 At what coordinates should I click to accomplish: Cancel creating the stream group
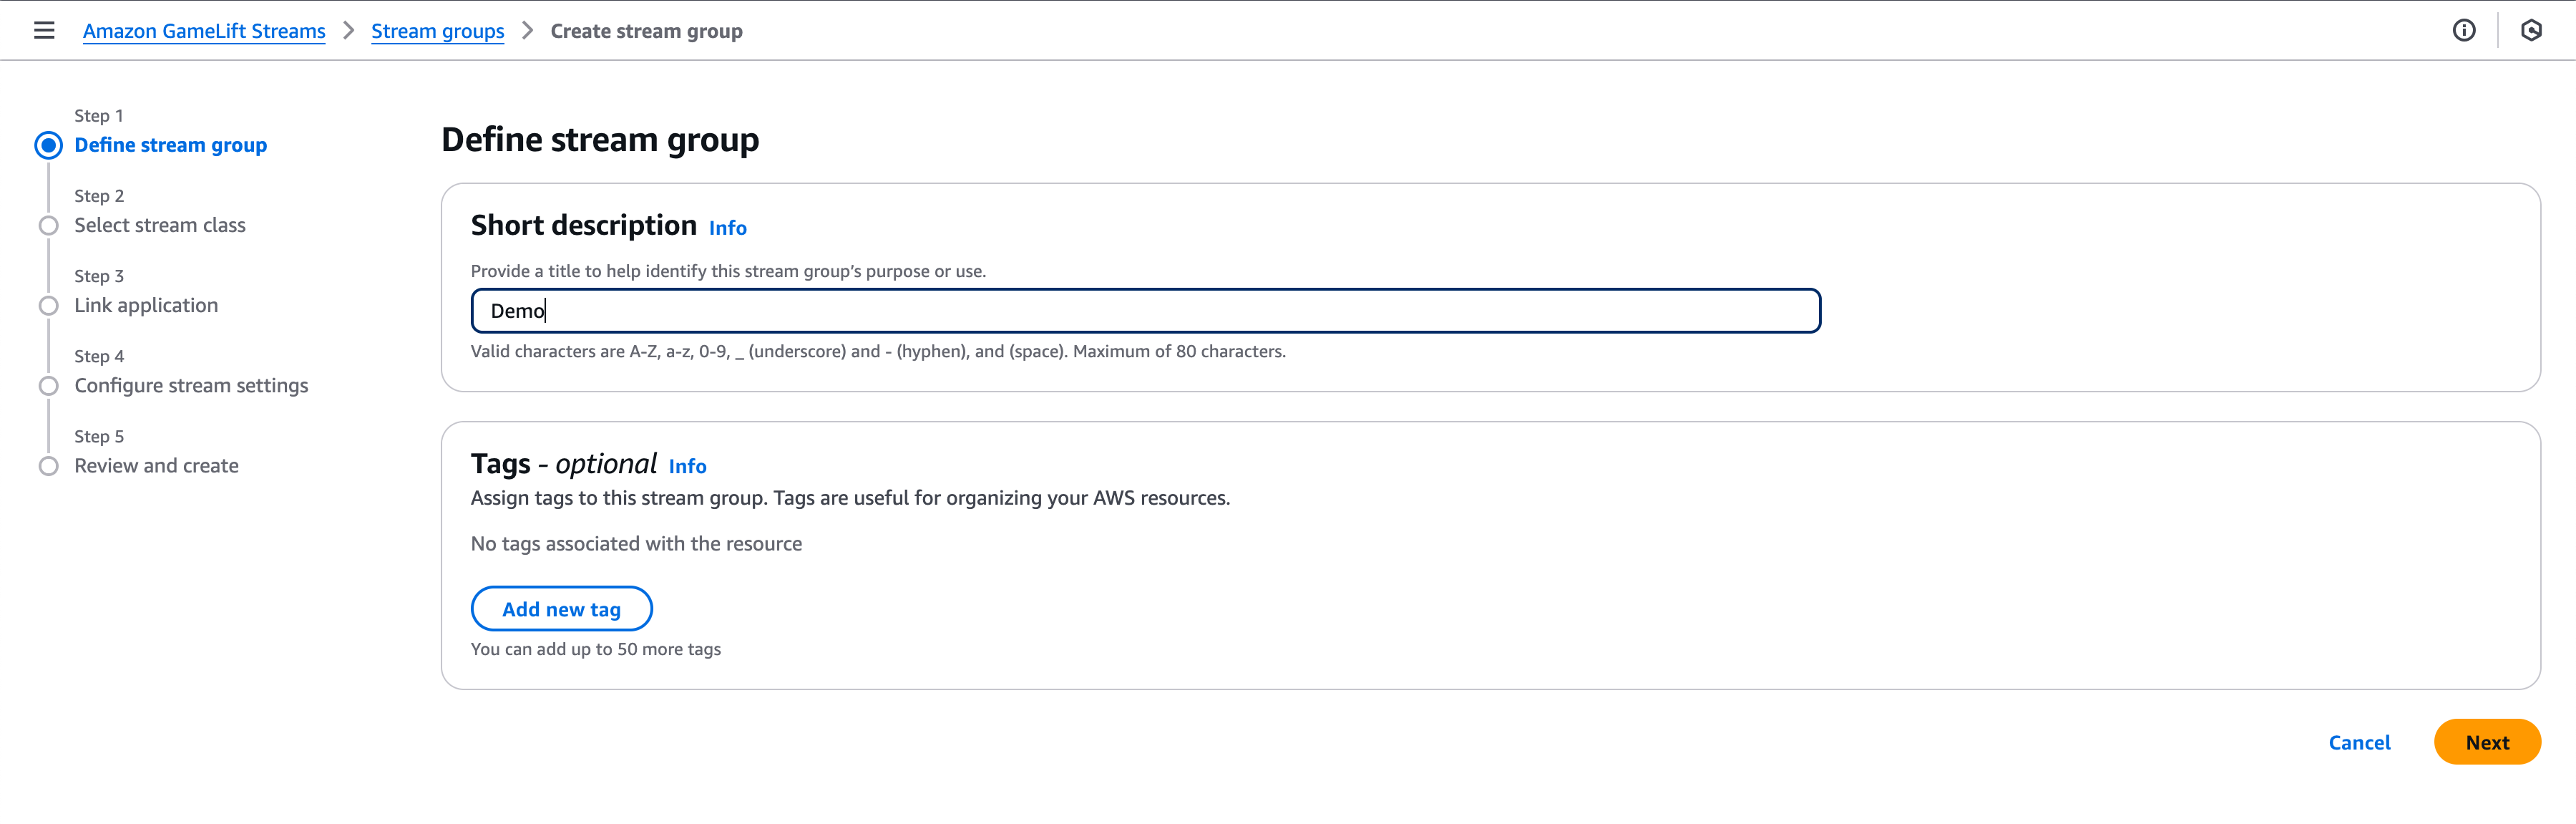coord(2359,742)
